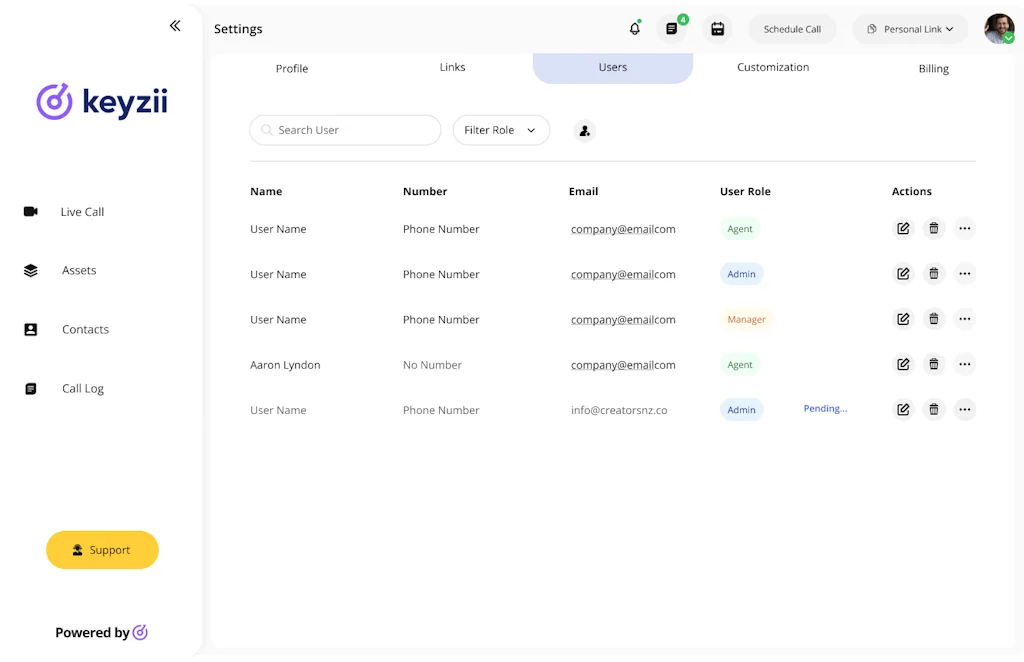Edit the Aaron Lyndon user row
Image resolution: width=1024 pixels, height=662 pixels.
click(903, 365)
